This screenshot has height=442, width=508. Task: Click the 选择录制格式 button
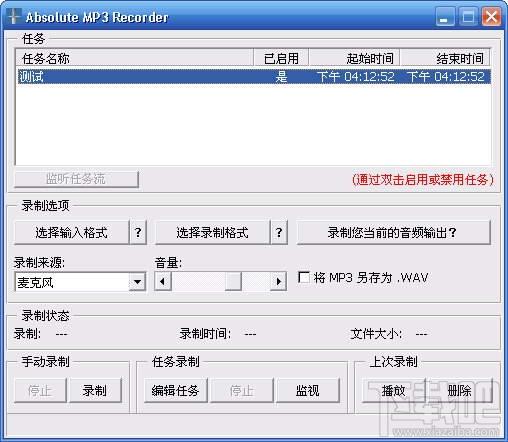(212, 232)
